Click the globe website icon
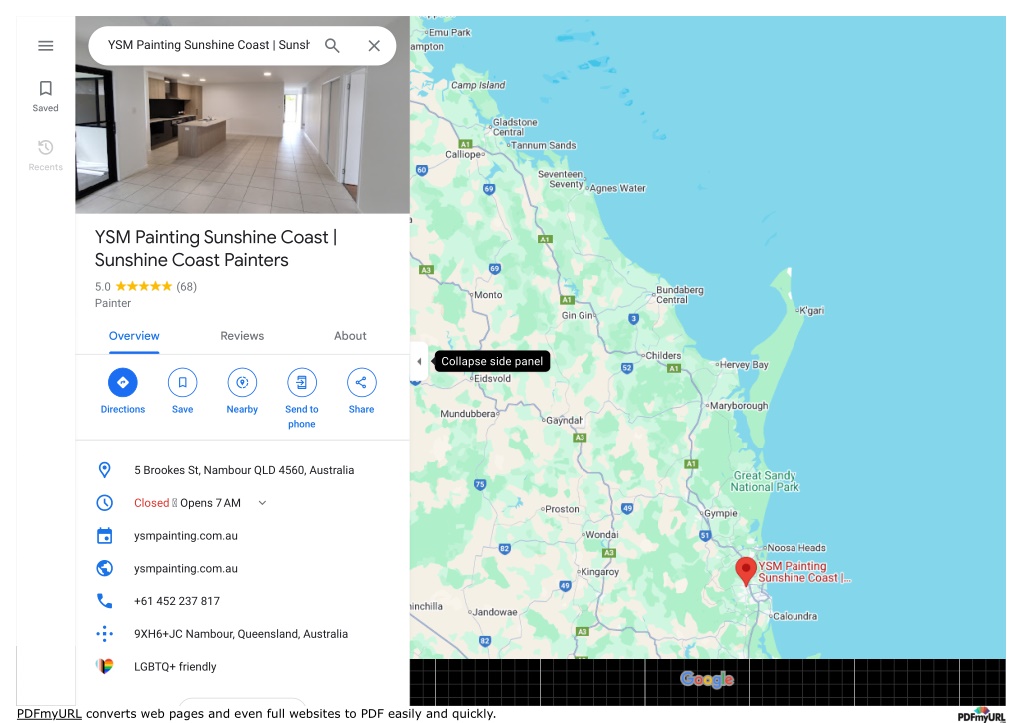This screenshot has width=1023, height=723. [x=104, y=568]
